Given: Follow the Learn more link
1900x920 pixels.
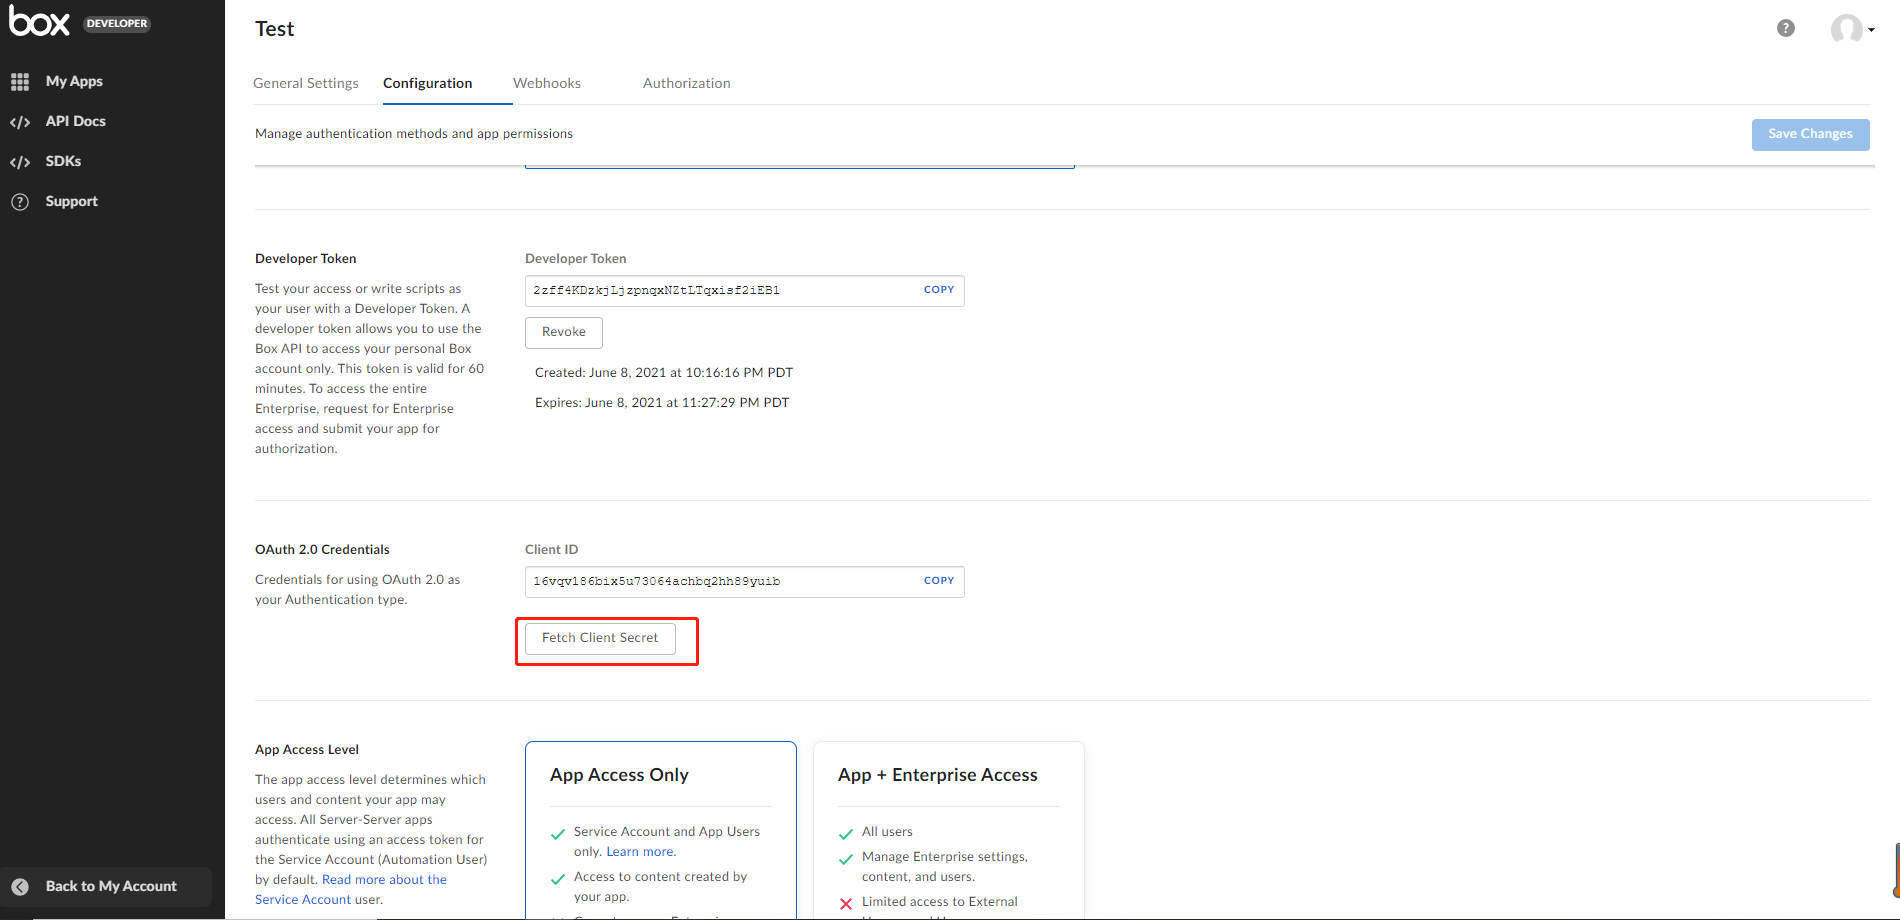Looking at the screenshot, I should pos(641,852).
